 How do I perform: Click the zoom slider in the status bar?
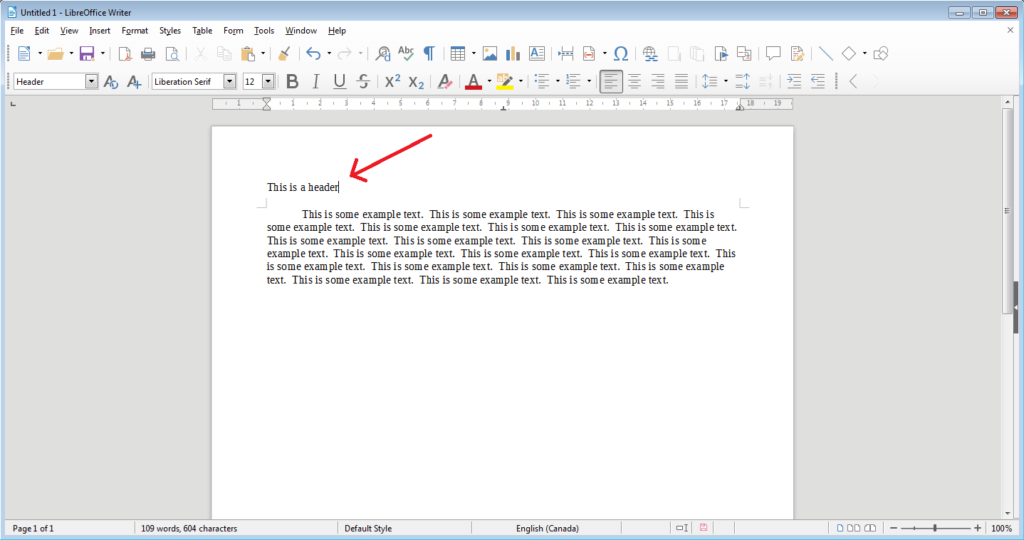(x=935, y=528)
